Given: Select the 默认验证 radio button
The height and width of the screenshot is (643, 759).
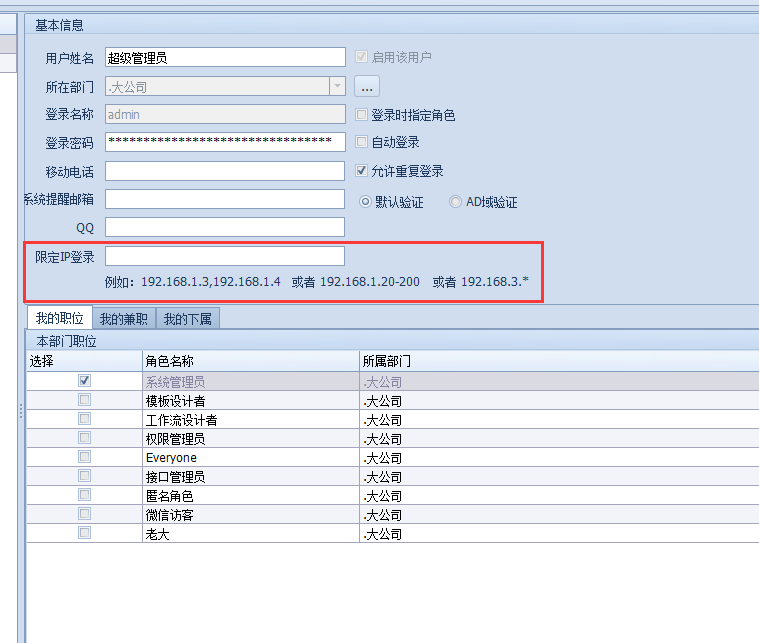Looking at the screenshot, I should coord(365,202).
